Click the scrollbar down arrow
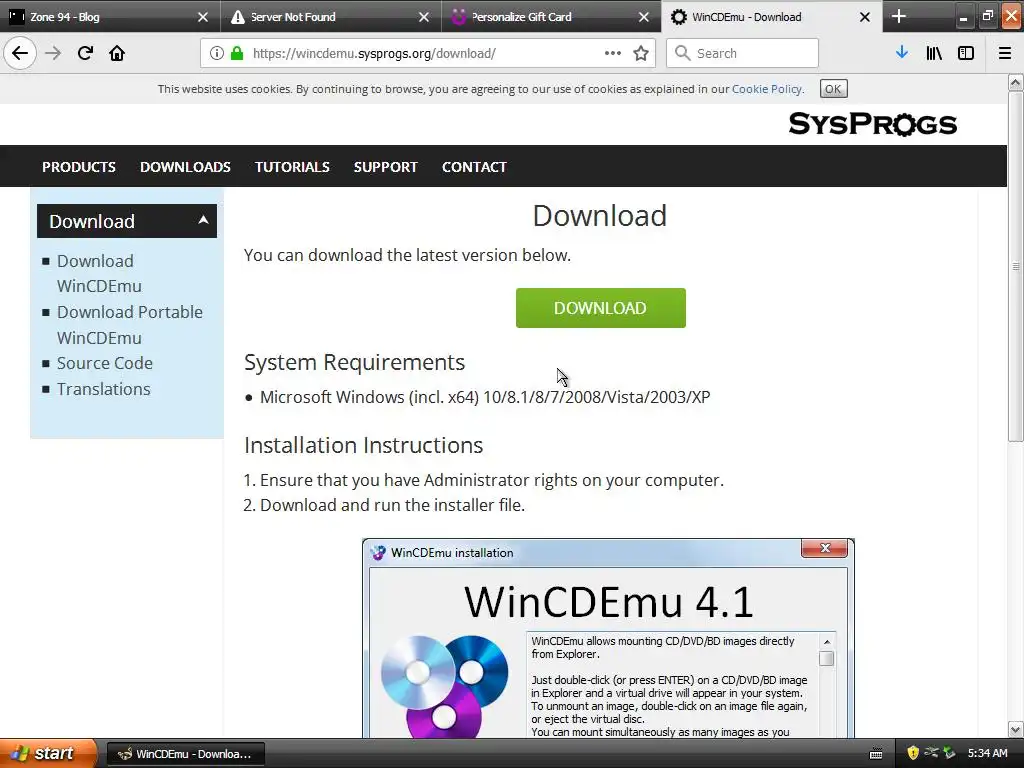Screen dimensions: 1024x768 pyautogui.click(x=1016, y=729)
